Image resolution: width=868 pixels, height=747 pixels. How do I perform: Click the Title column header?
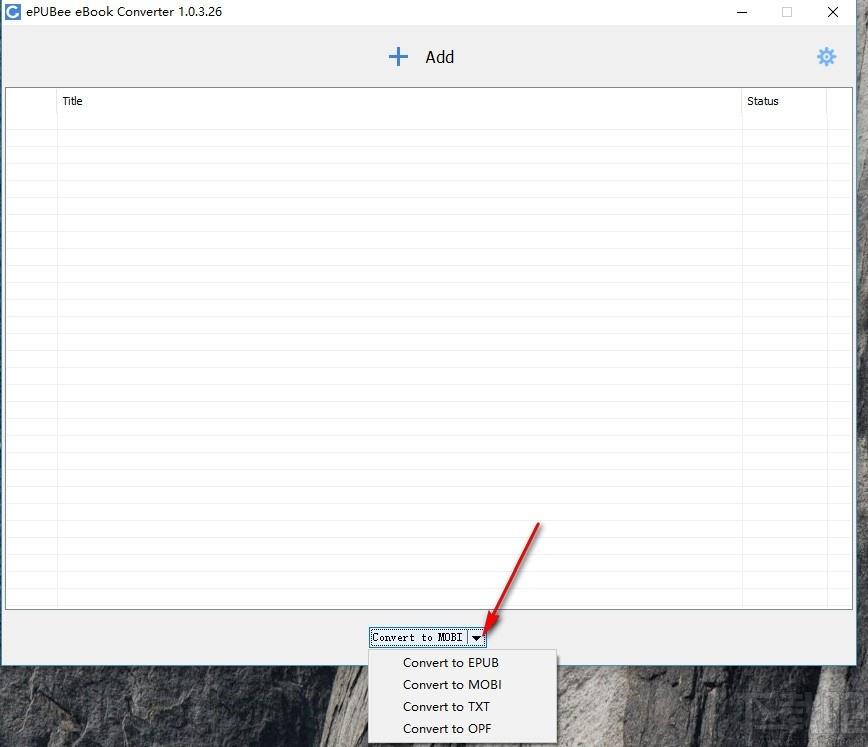(399, 101)
